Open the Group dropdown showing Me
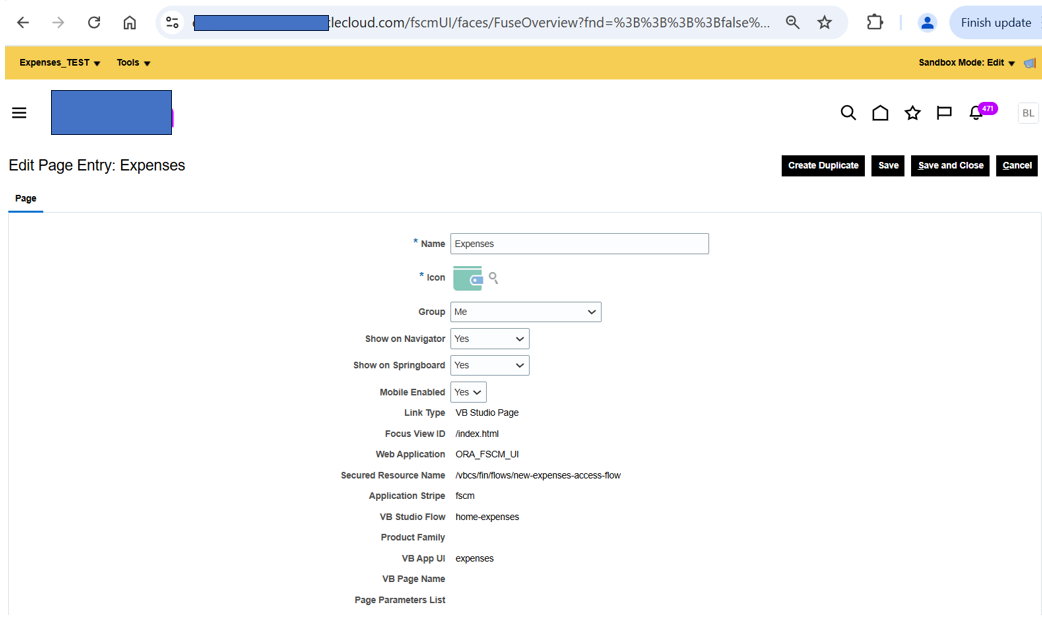1042x622 pixels. tap(526, 312)
